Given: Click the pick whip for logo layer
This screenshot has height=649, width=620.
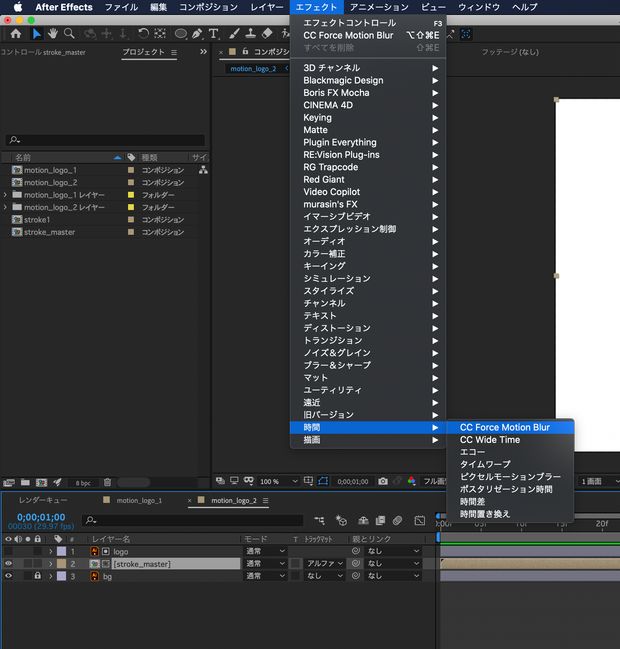Looking at the screenshot, I should click(356, 551).
